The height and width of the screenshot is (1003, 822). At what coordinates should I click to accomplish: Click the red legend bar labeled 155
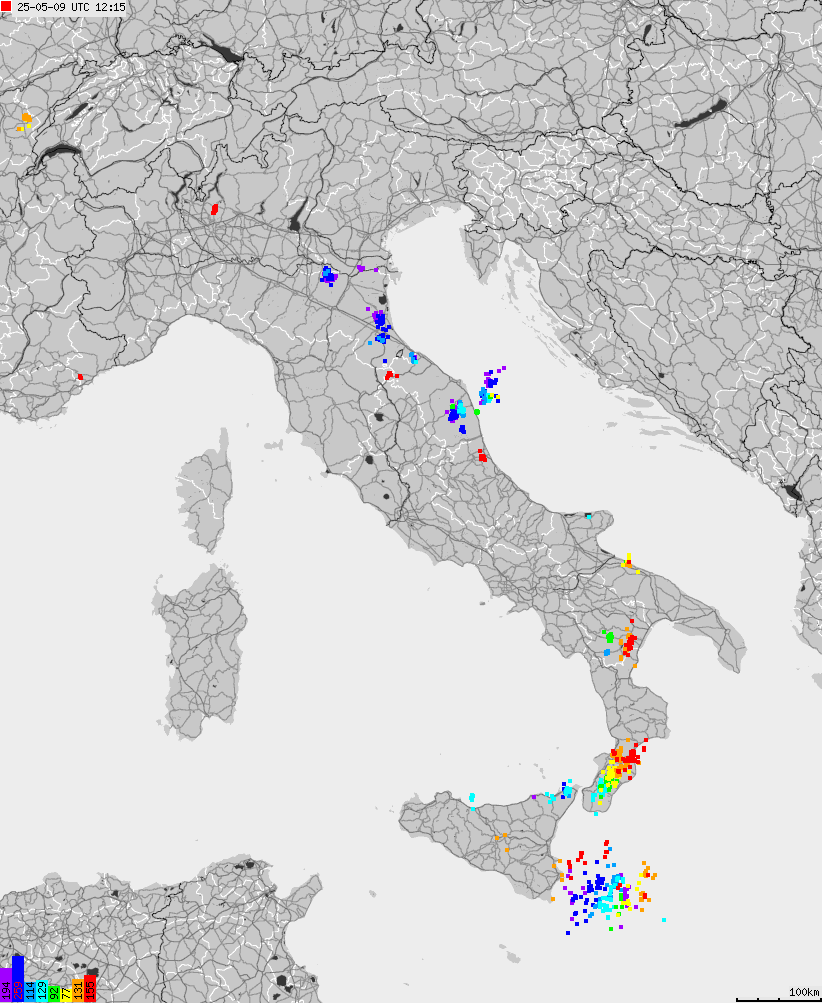pos(90,988)
